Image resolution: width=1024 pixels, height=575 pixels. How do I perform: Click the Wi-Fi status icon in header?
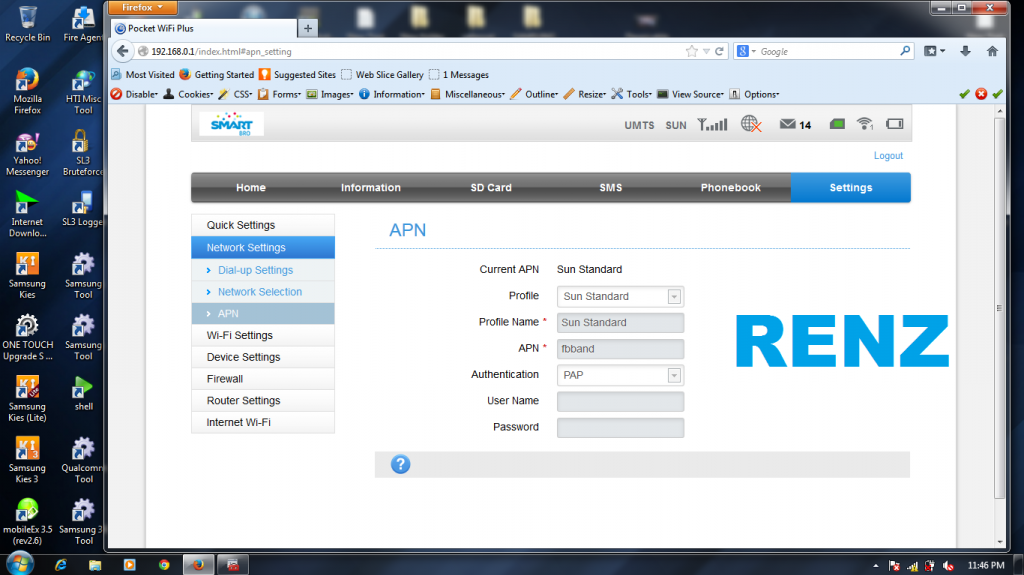pos(865,123)
